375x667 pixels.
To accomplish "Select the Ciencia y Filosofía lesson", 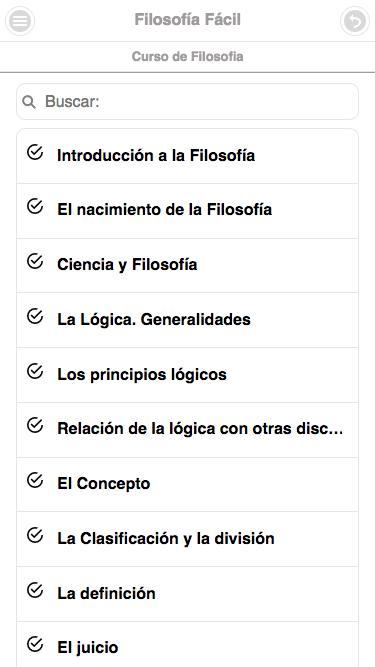I will click(x=188, y=265).
